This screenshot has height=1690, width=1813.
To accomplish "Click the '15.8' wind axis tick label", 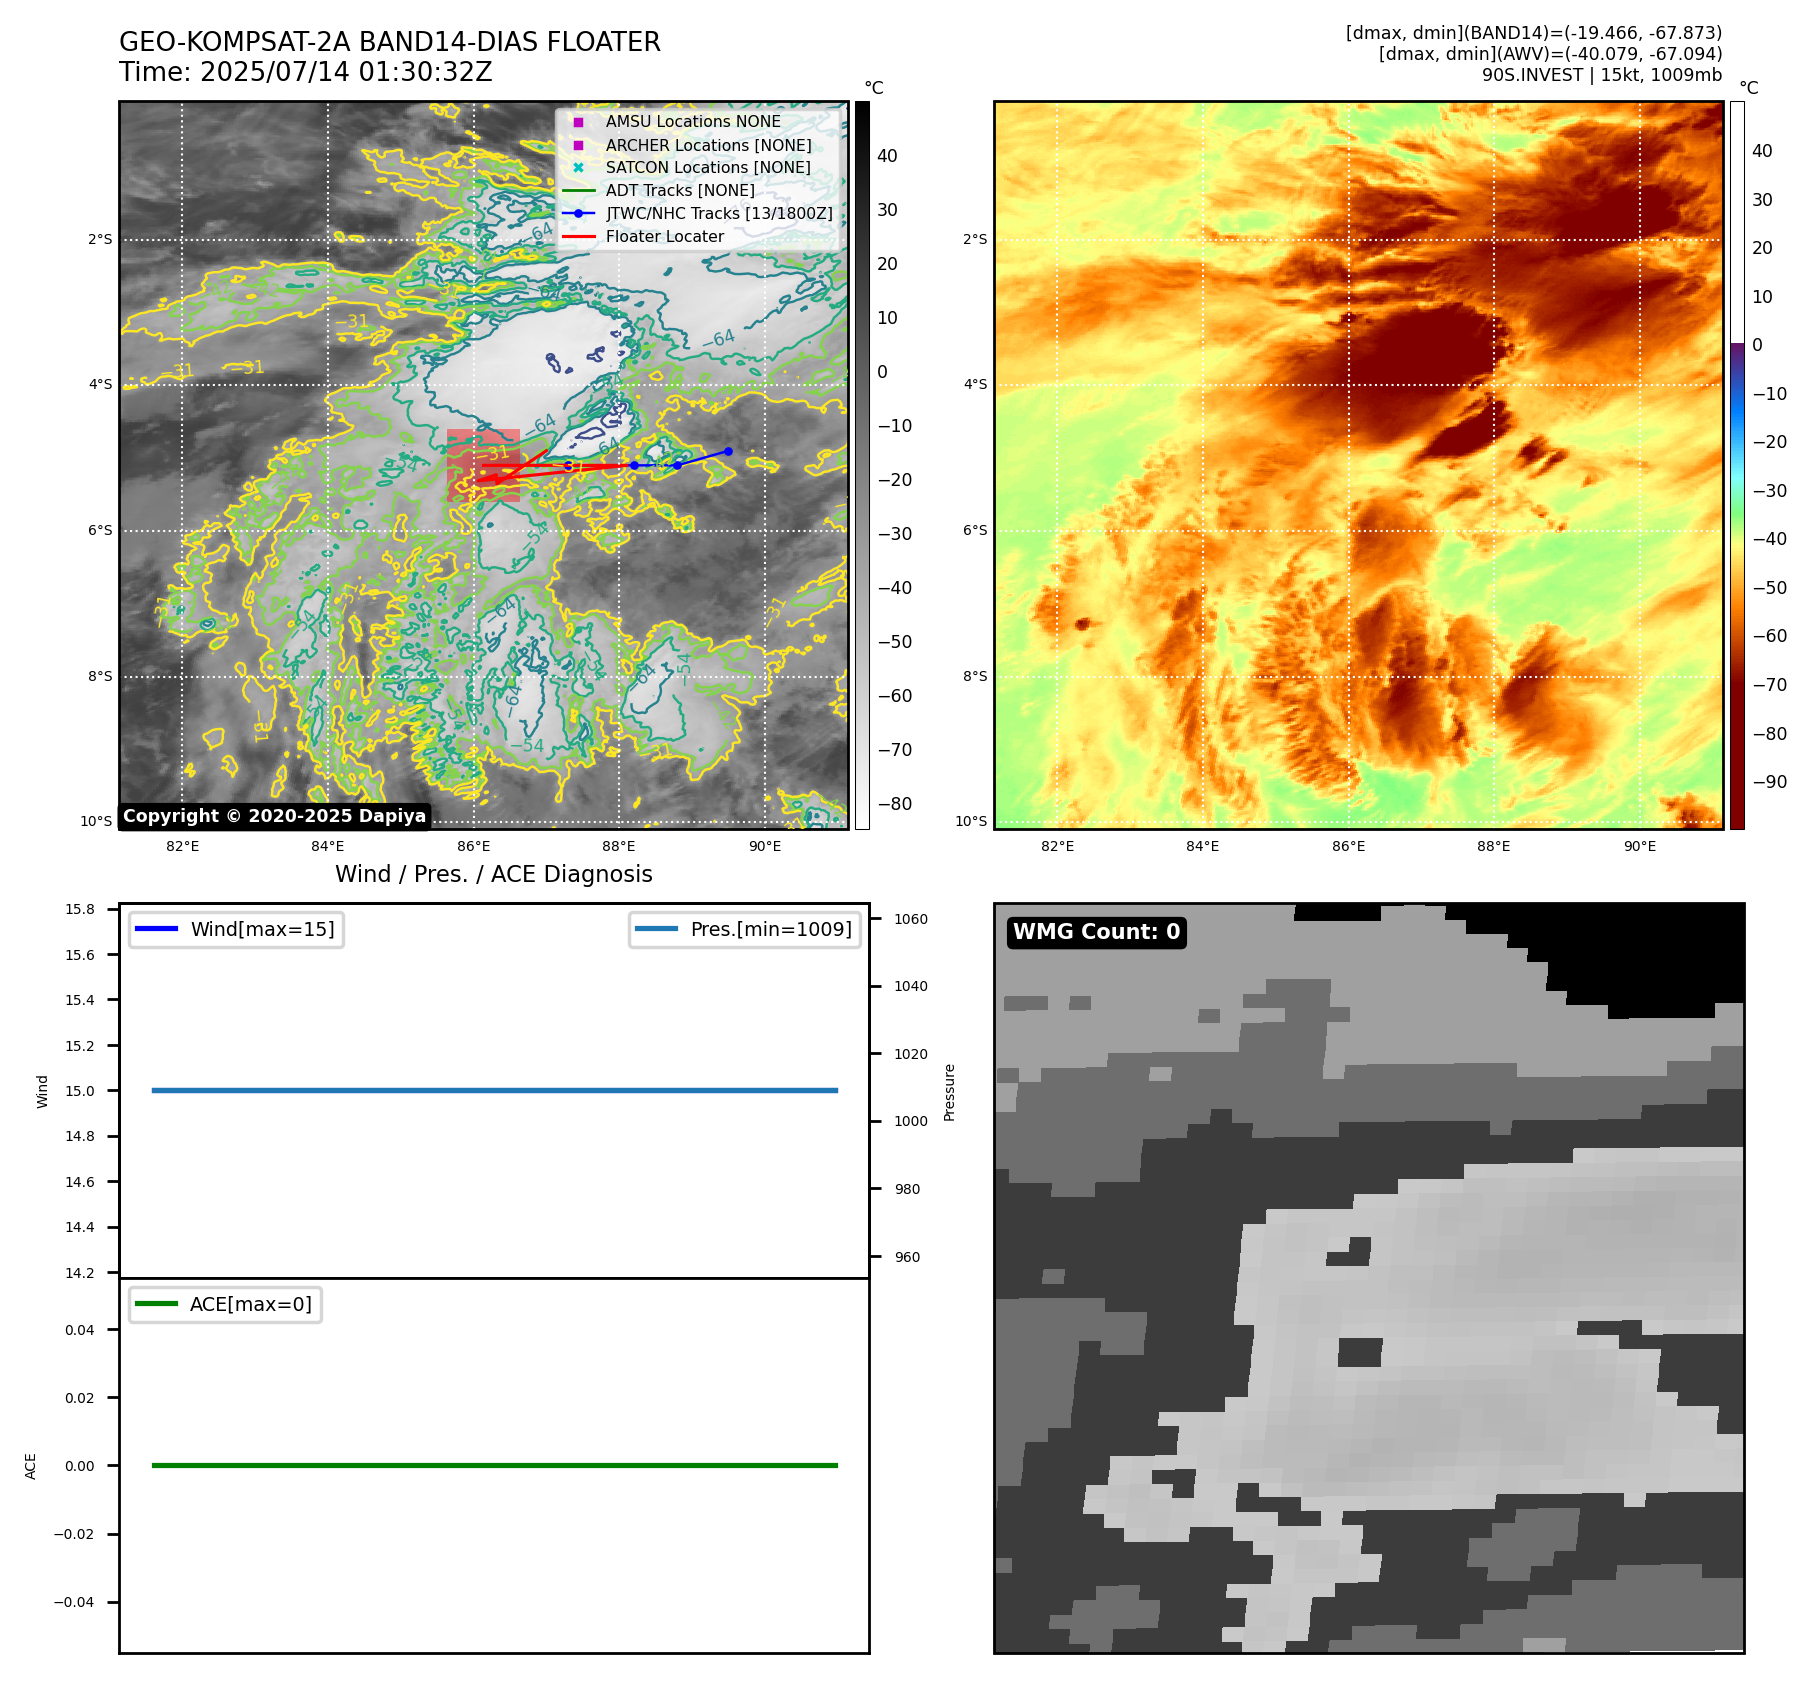I will [x=80, y=909].
